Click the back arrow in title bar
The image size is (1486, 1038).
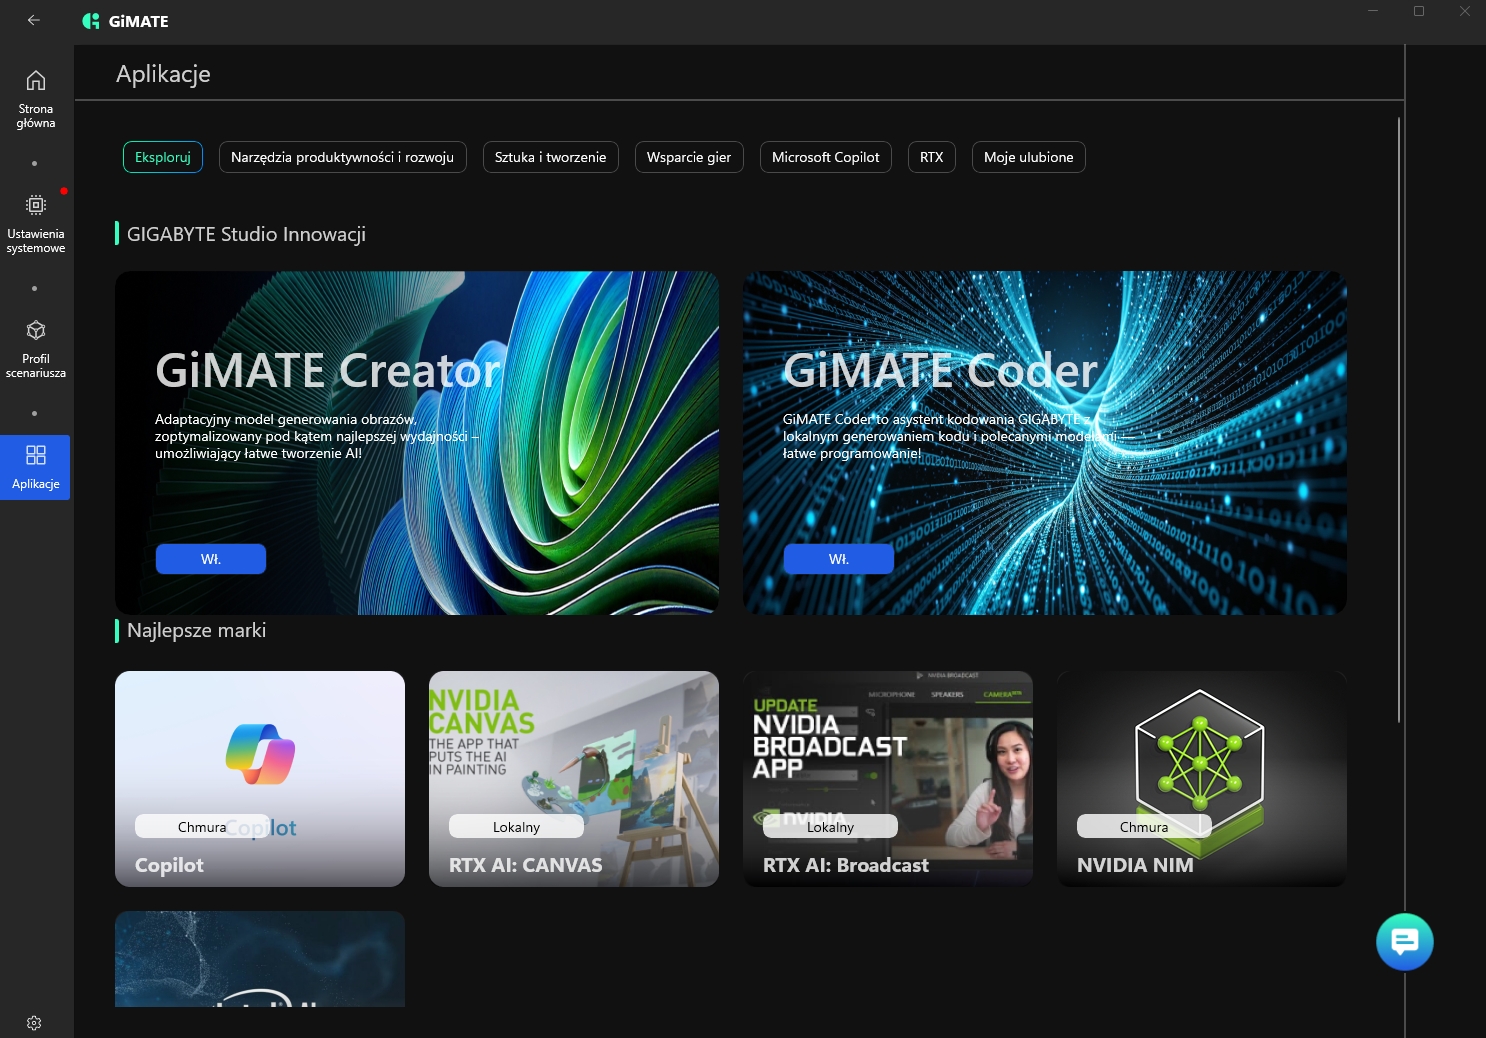pyautogui.click(x=34, y=20)
